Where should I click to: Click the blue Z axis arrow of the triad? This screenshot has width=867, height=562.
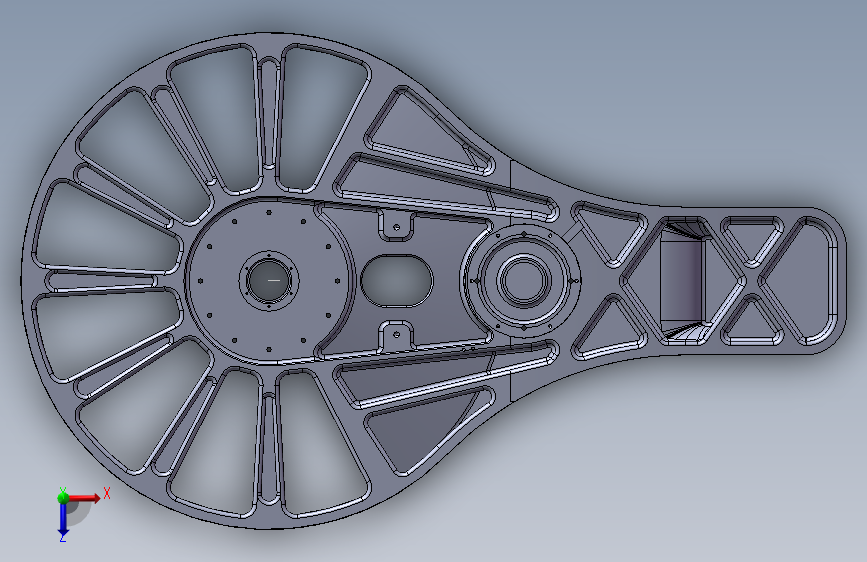[x=63, y=519]
